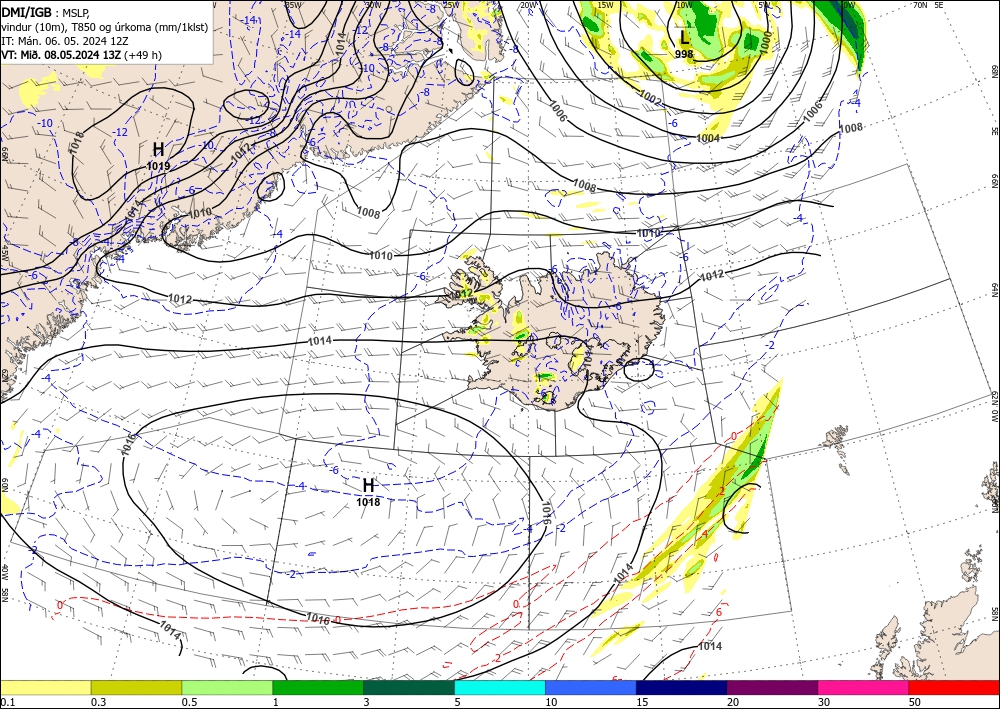Select the red 50+ legend swatch
The width and height of the screenshot is (1000, 709).
pyautogui.click(x=954, y=688)
